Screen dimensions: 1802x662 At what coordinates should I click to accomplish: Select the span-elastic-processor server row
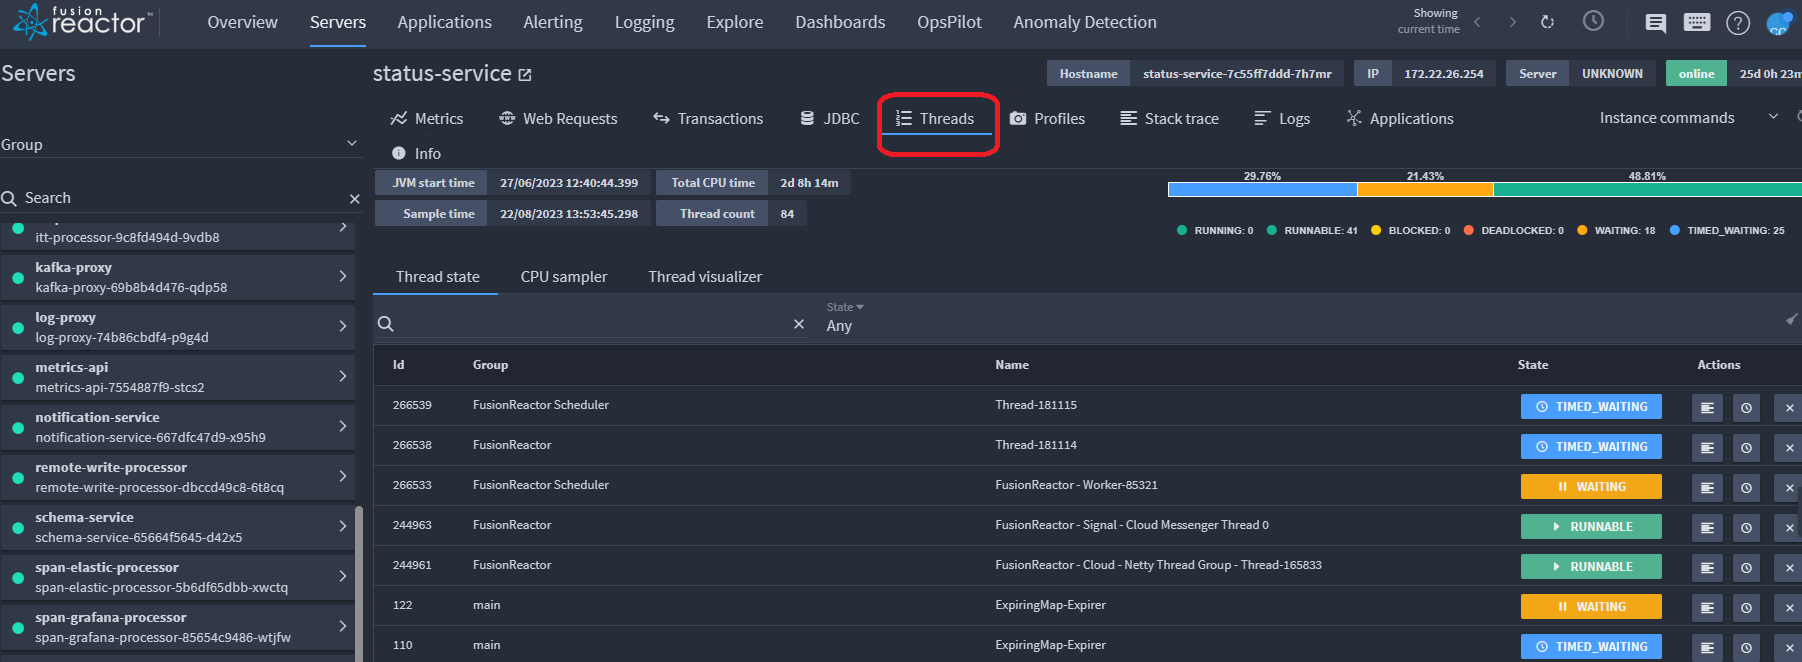coord(178,577)
